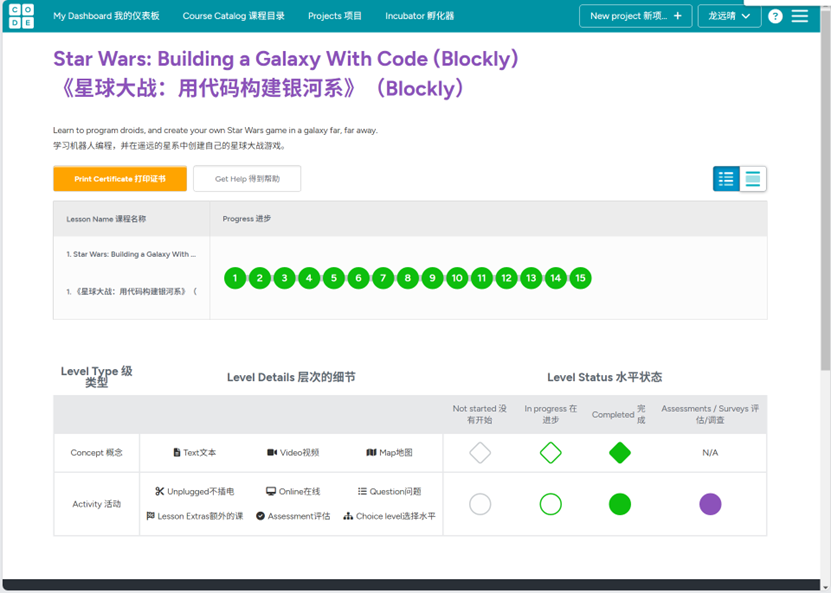This screenshot has height=593, width=831.
Task: Click the Text document icon in legend
Action: coord(177,453)
